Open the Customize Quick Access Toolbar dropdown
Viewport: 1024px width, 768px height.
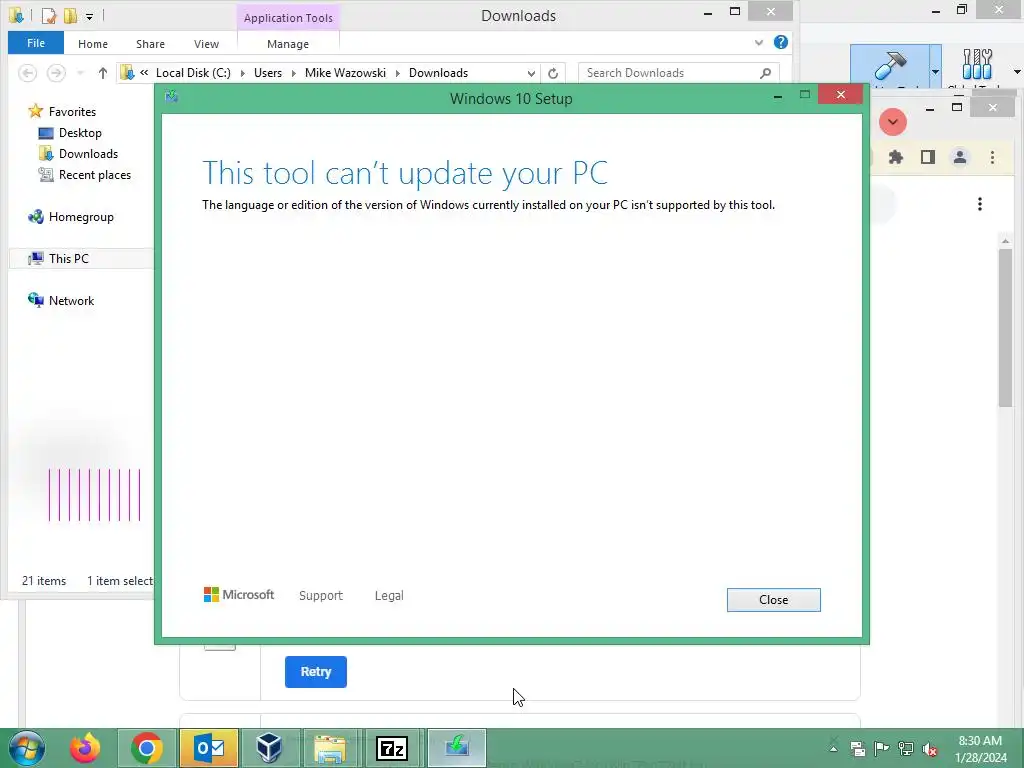89,16
